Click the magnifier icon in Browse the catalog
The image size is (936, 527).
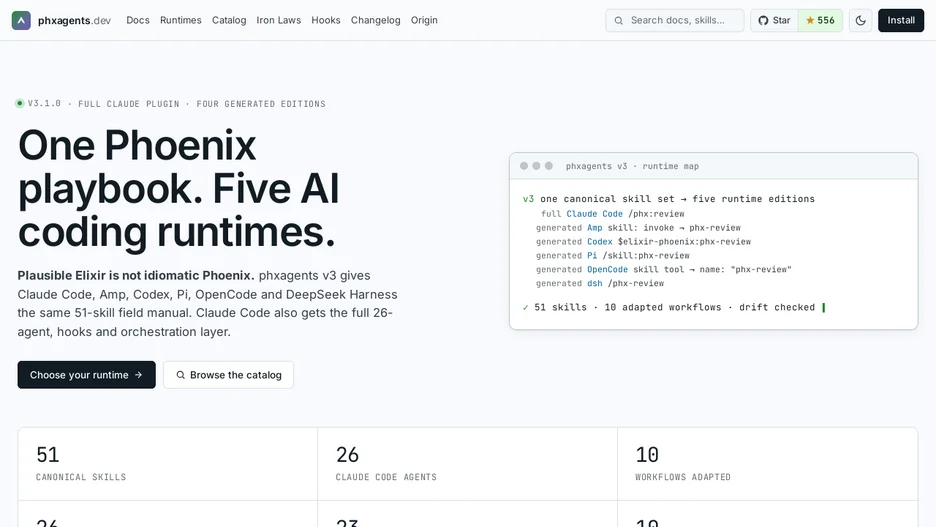click(x=180, y=375)
